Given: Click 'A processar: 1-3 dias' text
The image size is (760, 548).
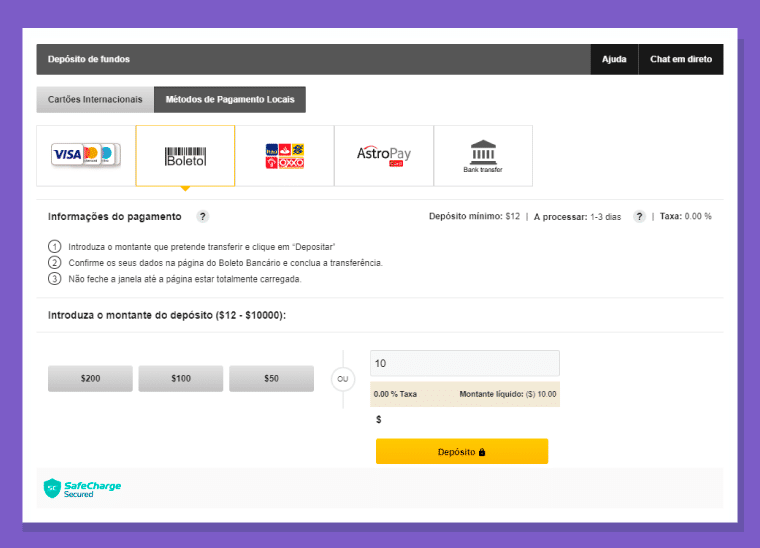Looking at the screenshot, I should [x=577, y=217].
